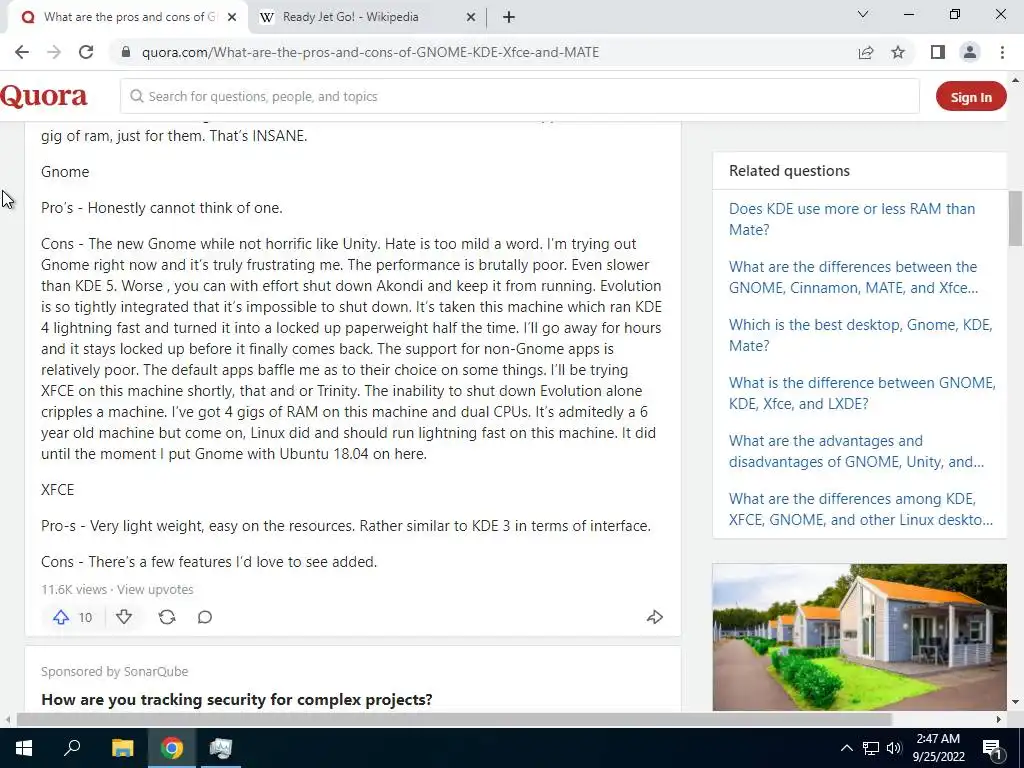
Task: Click the share this page icon
Action: pos(866,52)
